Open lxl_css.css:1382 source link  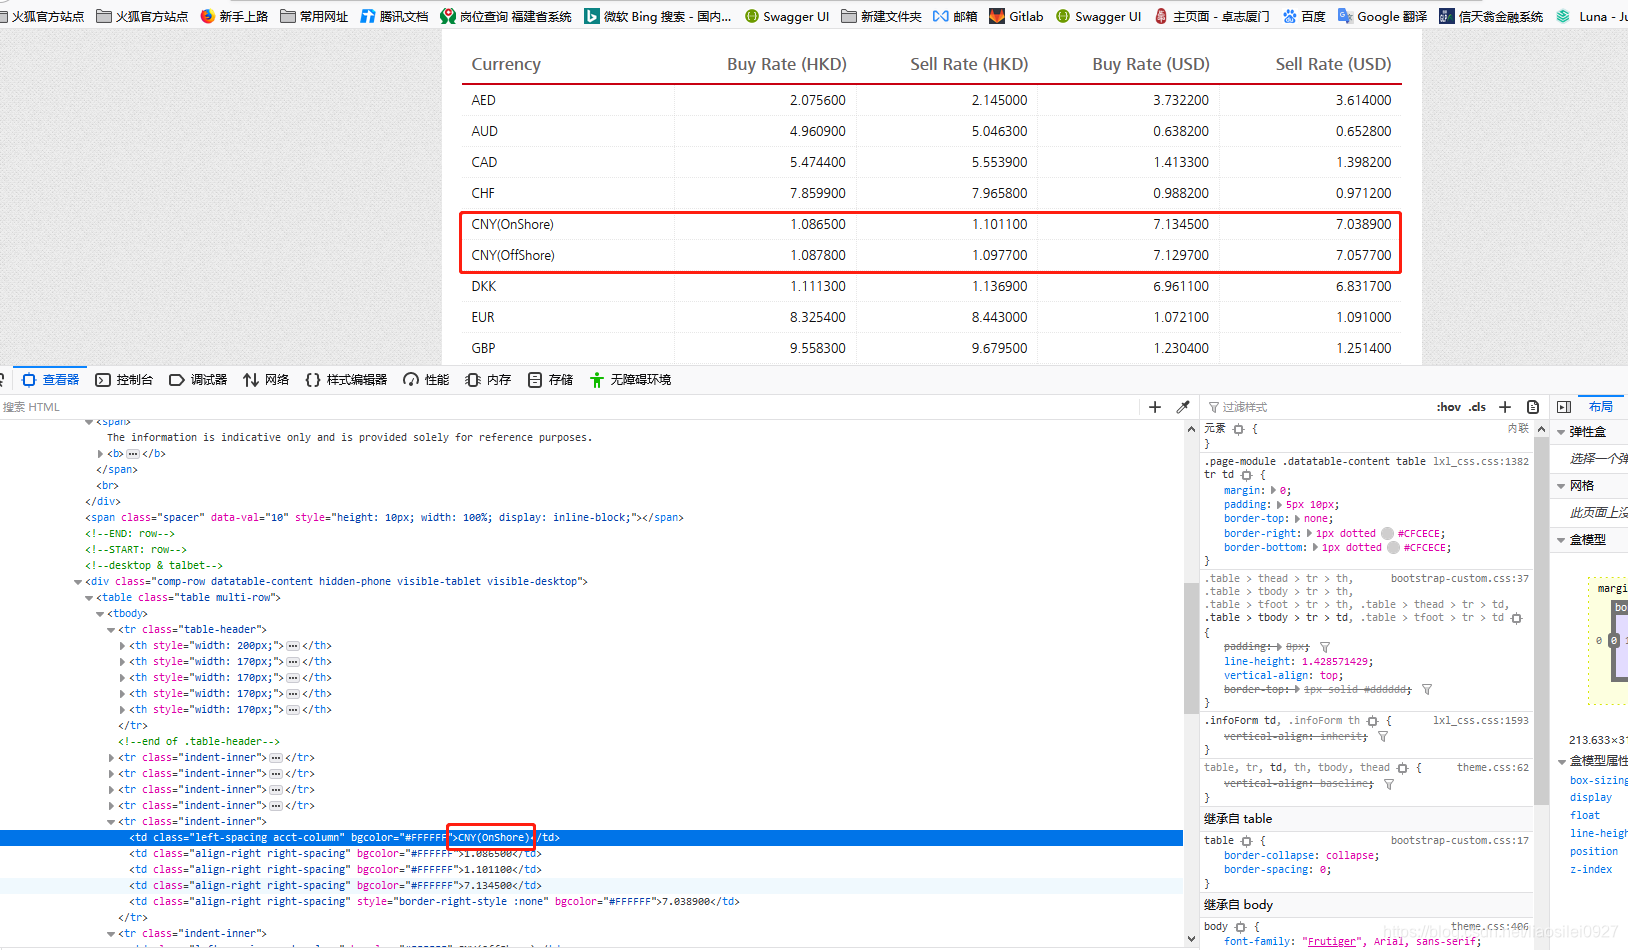tap(1480, 461)
